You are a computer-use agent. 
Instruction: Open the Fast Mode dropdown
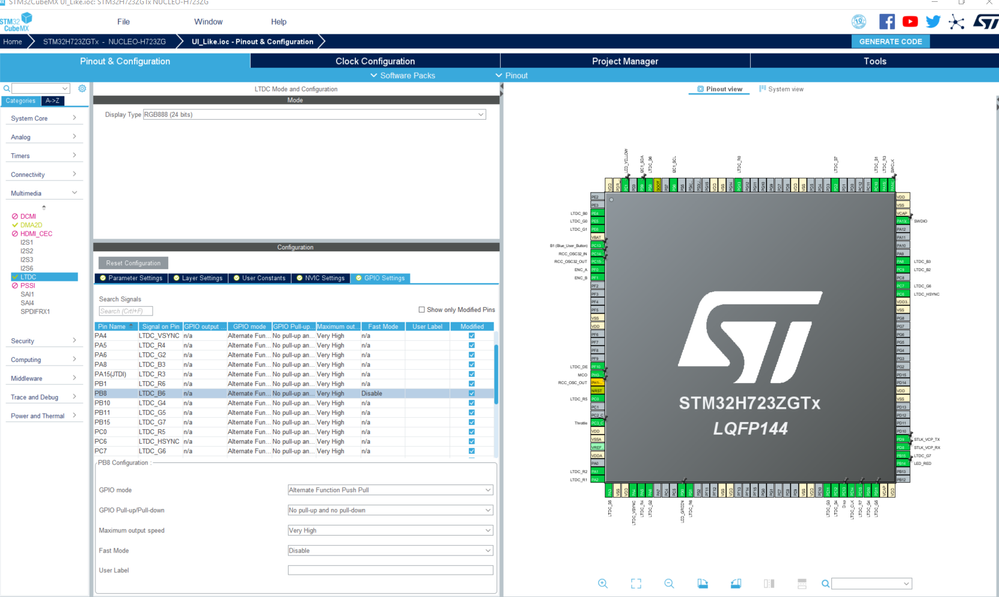390,550
